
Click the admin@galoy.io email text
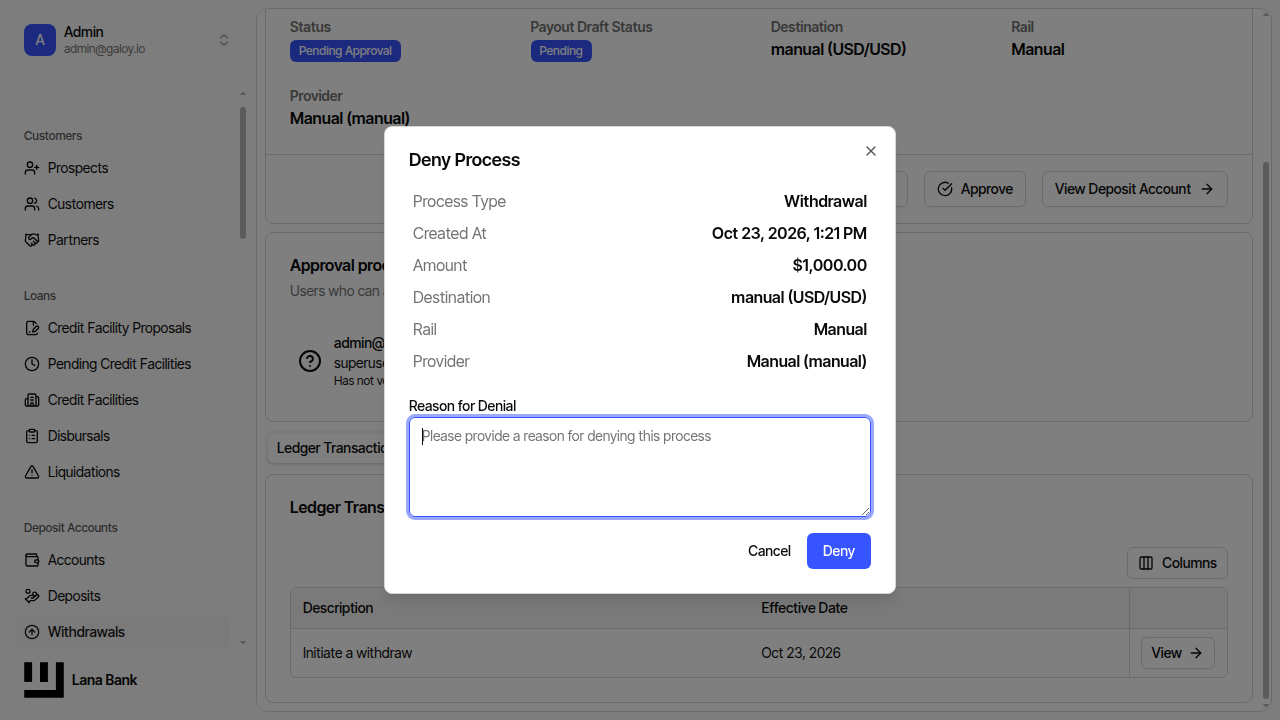click(105, 49)
